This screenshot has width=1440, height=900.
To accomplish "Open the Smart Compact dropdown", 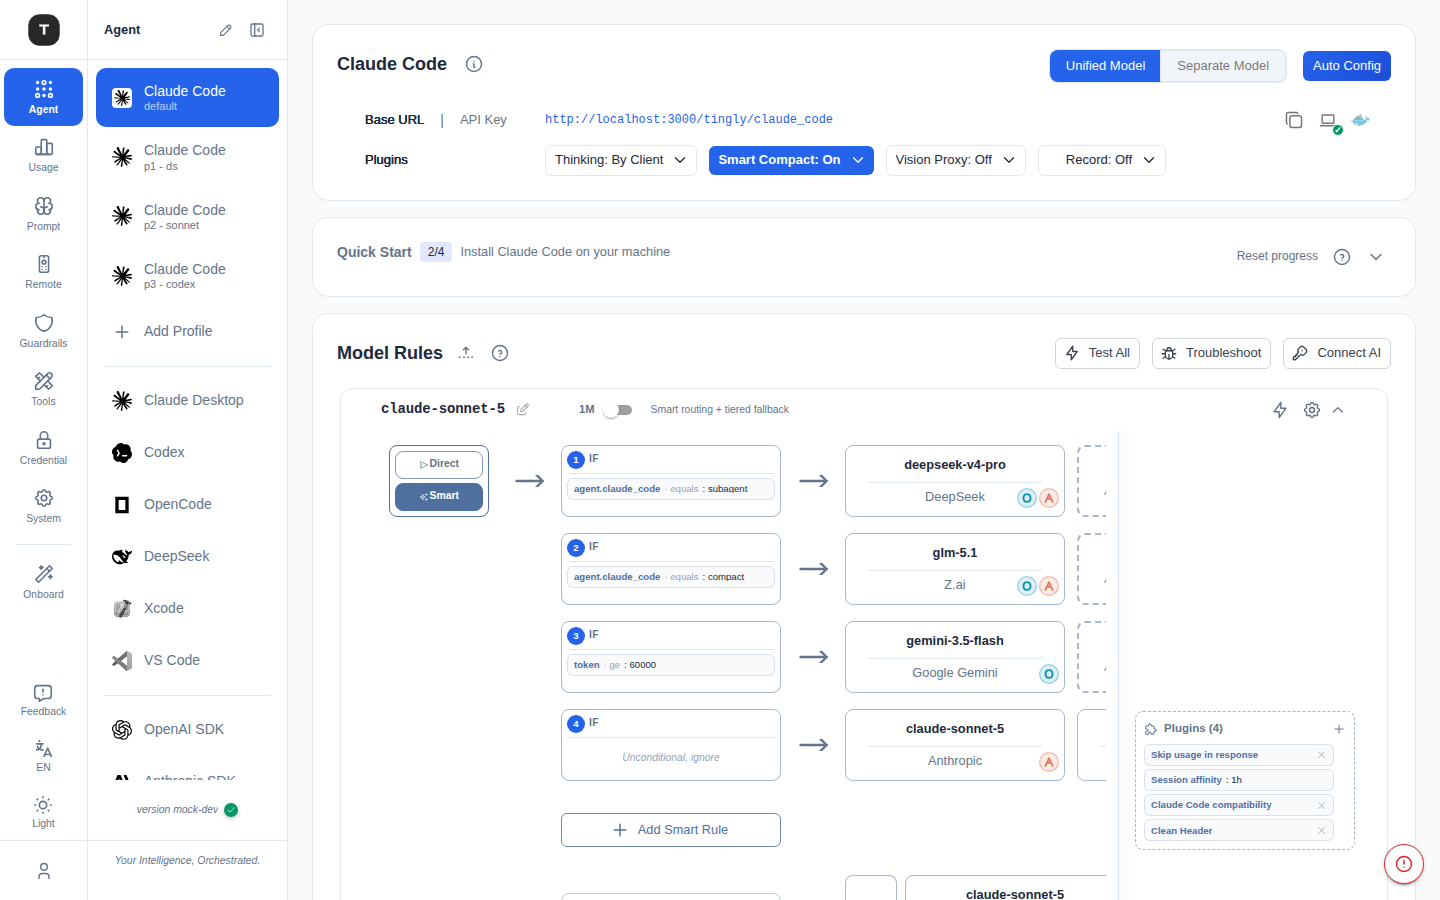I will pyautogui.click(x=791, y=160).
